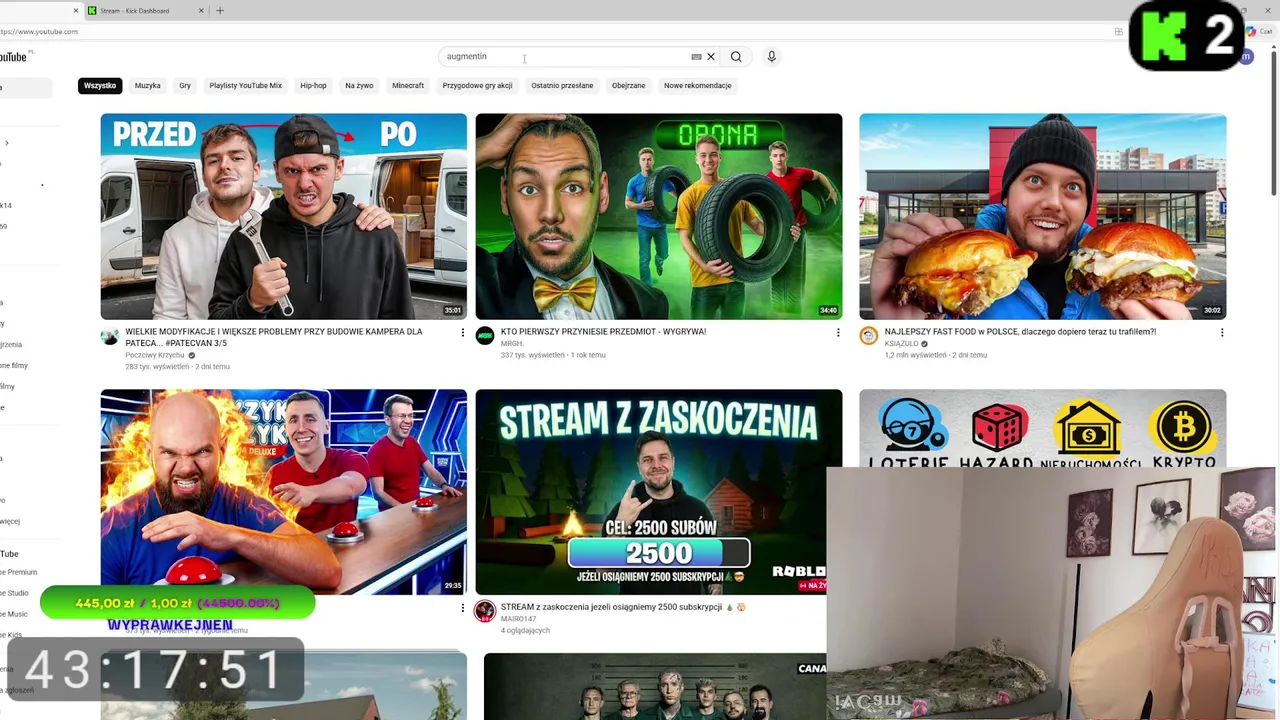The width and height of the screenshot is (1280, 720).
Task: Go to MRGH channel name link
Action: [x=512, y=343]
